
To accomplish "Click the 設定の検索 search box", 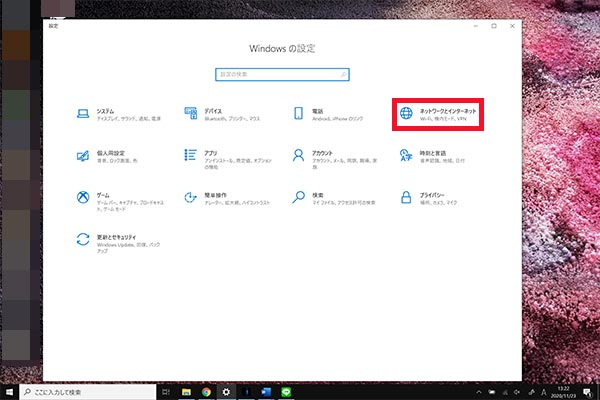I will click(x=283, y=74).
